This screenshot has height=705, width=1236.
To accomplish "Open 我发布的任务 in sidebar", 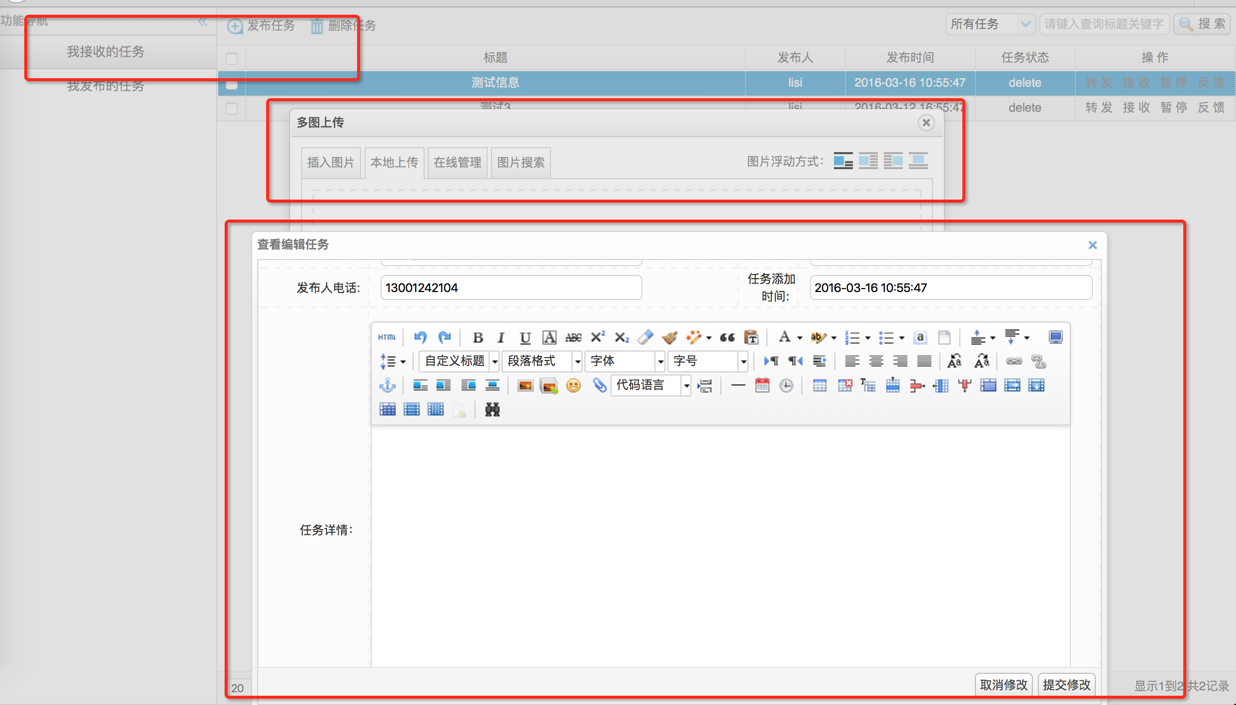I will (x=106, y=86).
